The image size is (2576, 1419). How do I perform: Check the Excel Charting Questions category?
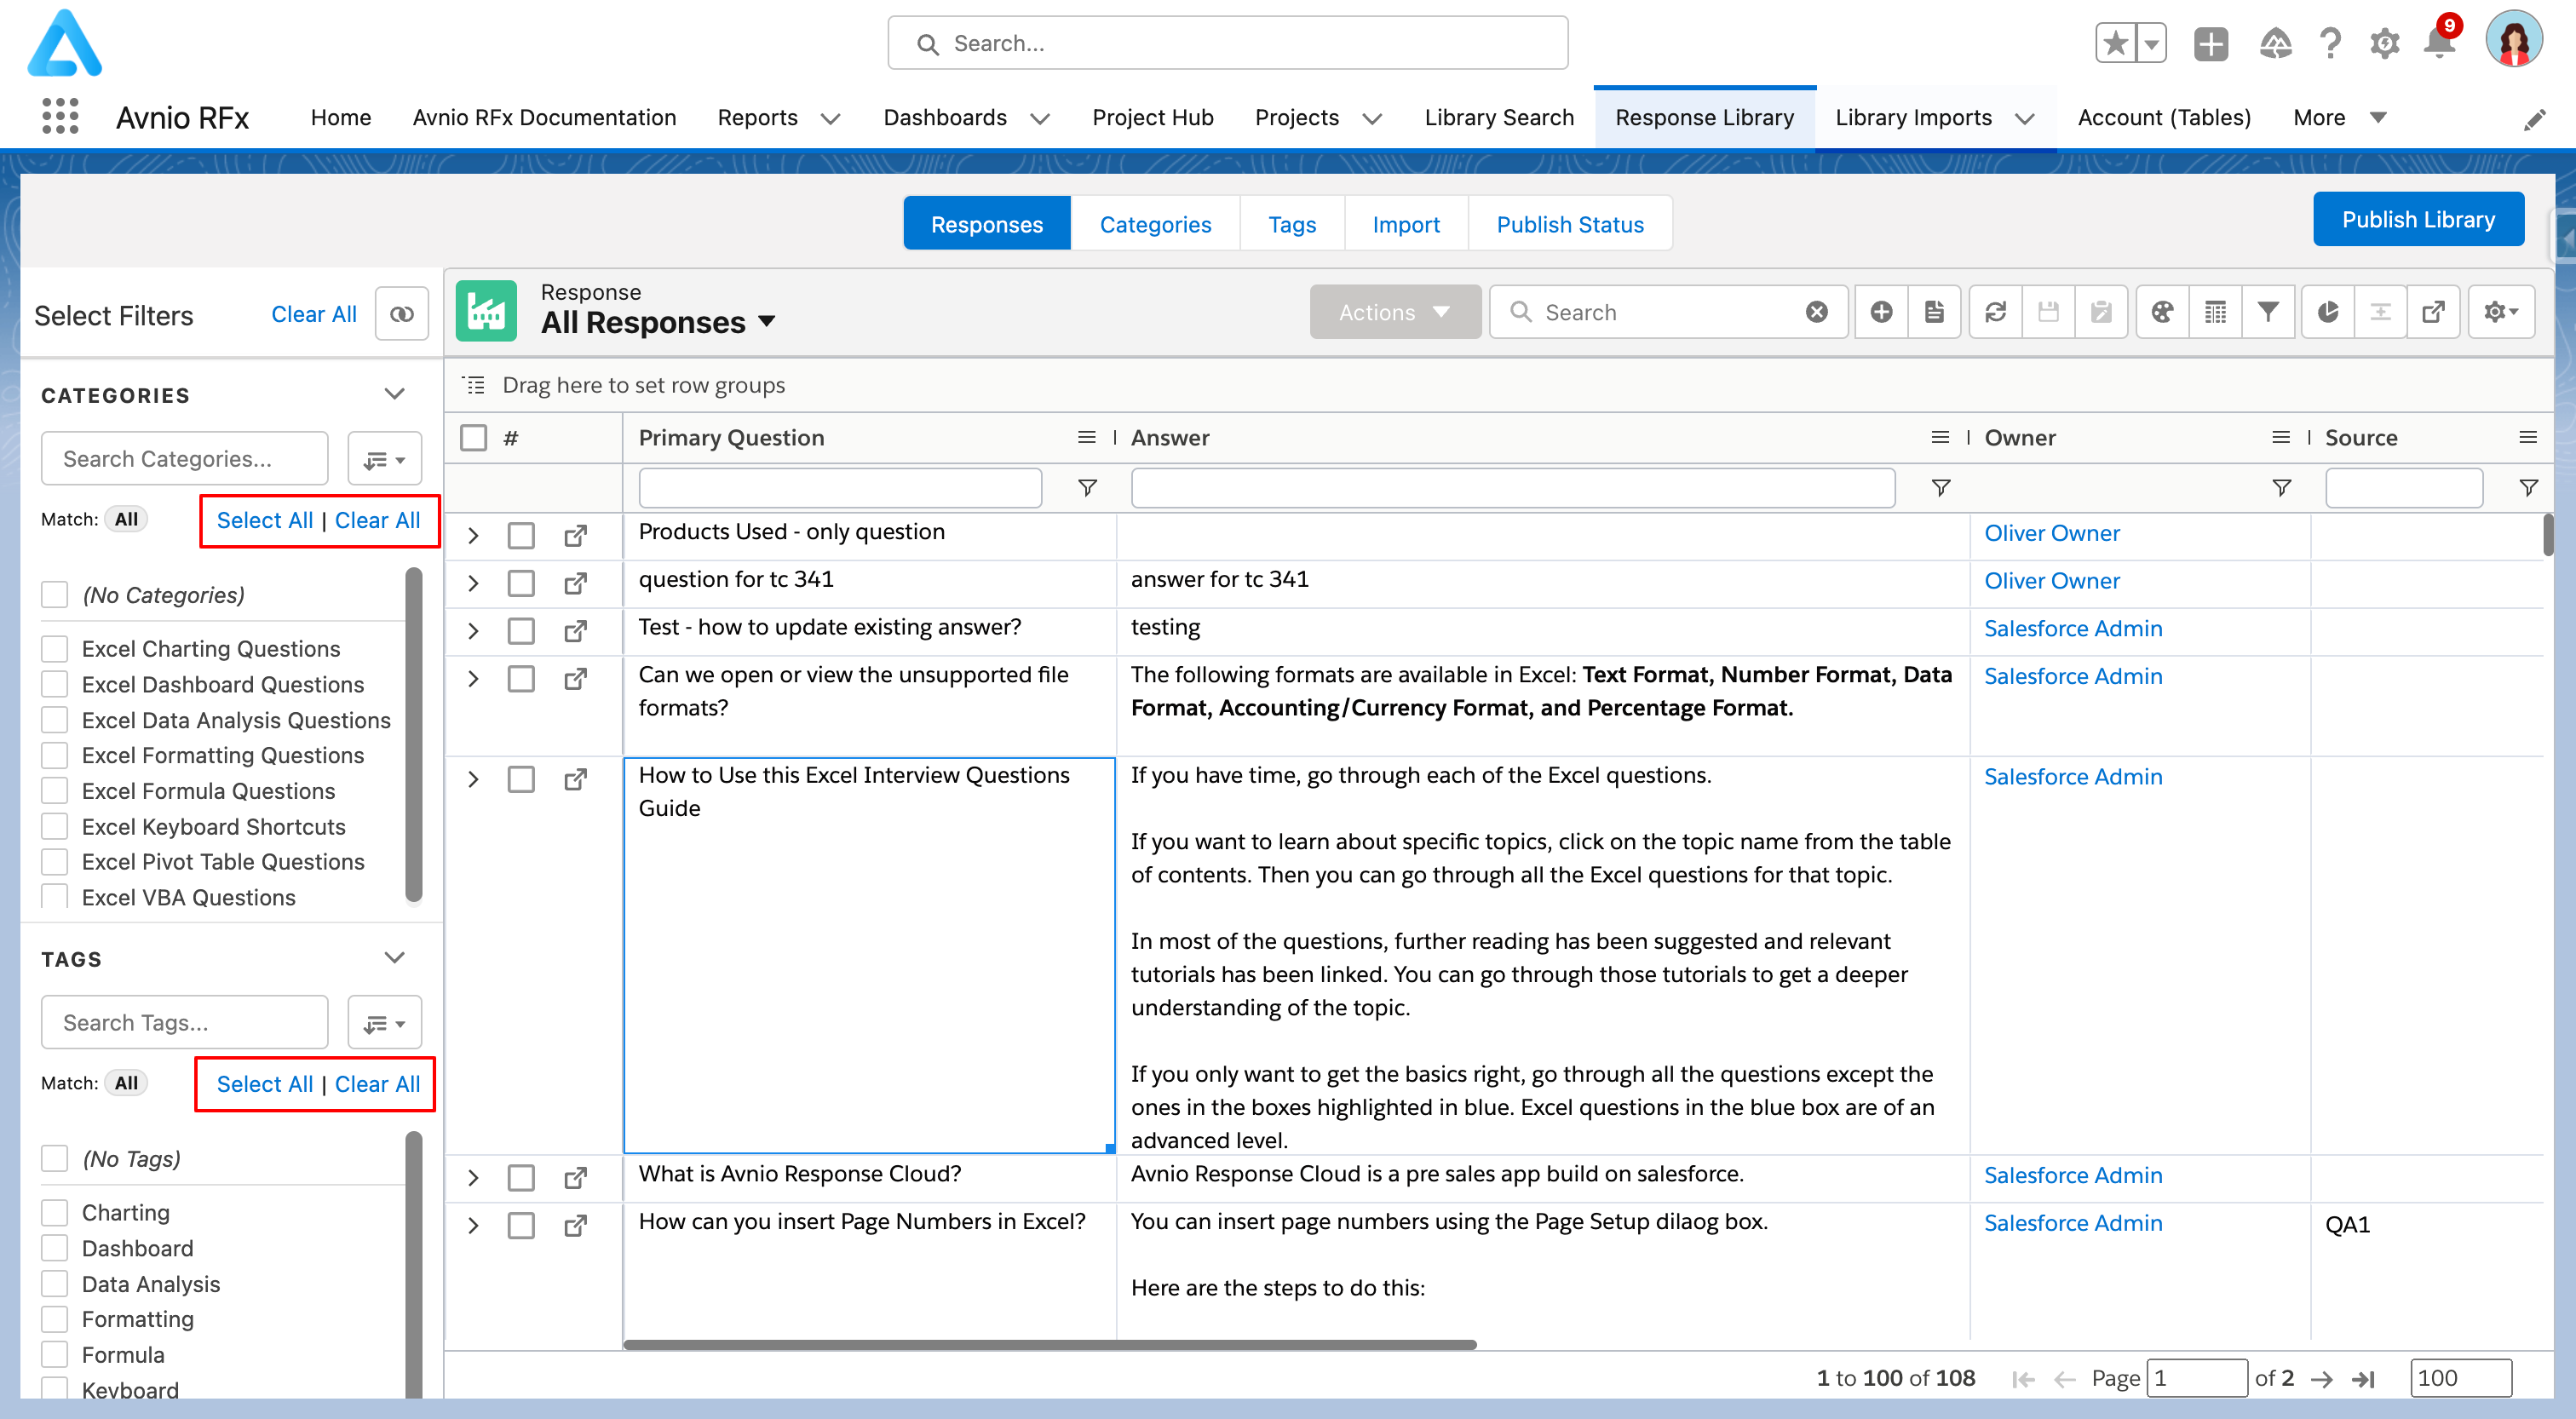pos(55,649)
